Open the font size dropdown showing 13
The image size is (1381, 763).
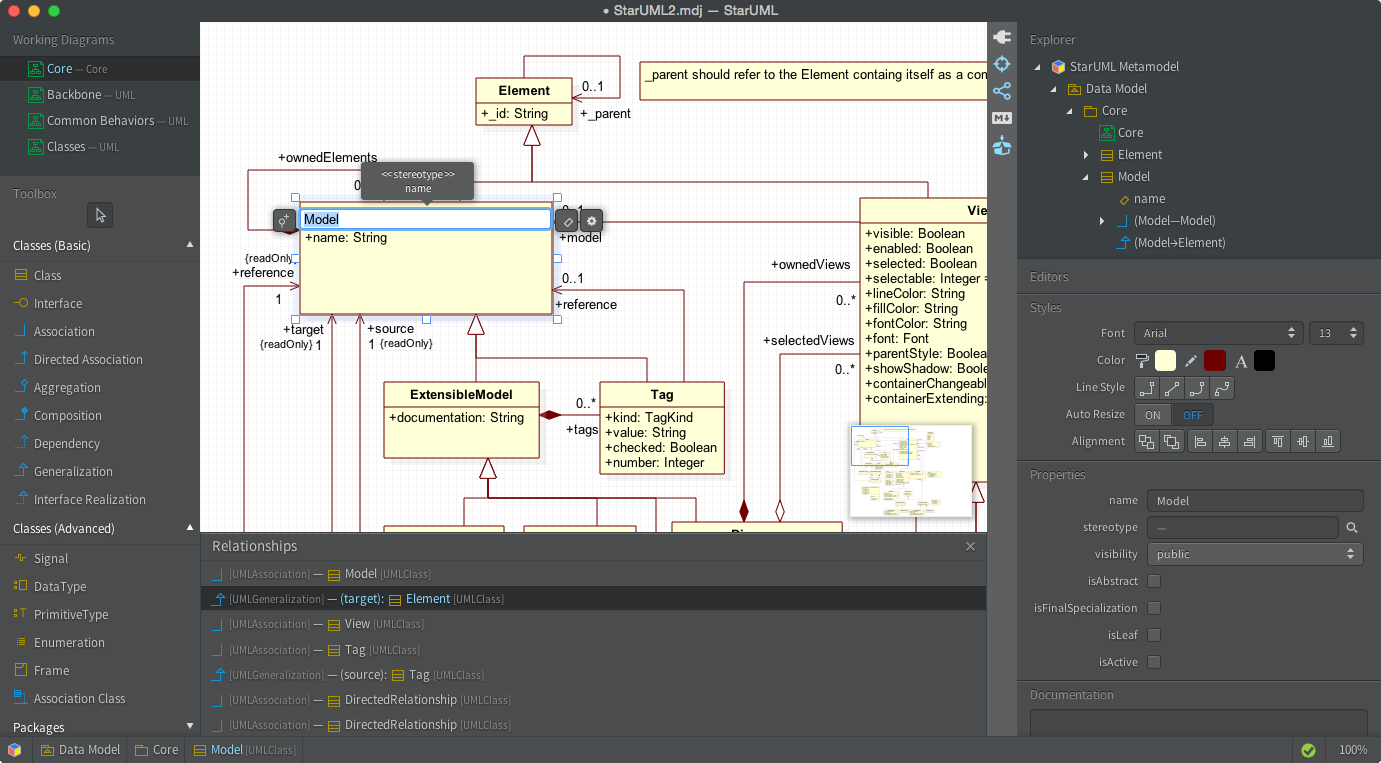tap(1336, 333)
